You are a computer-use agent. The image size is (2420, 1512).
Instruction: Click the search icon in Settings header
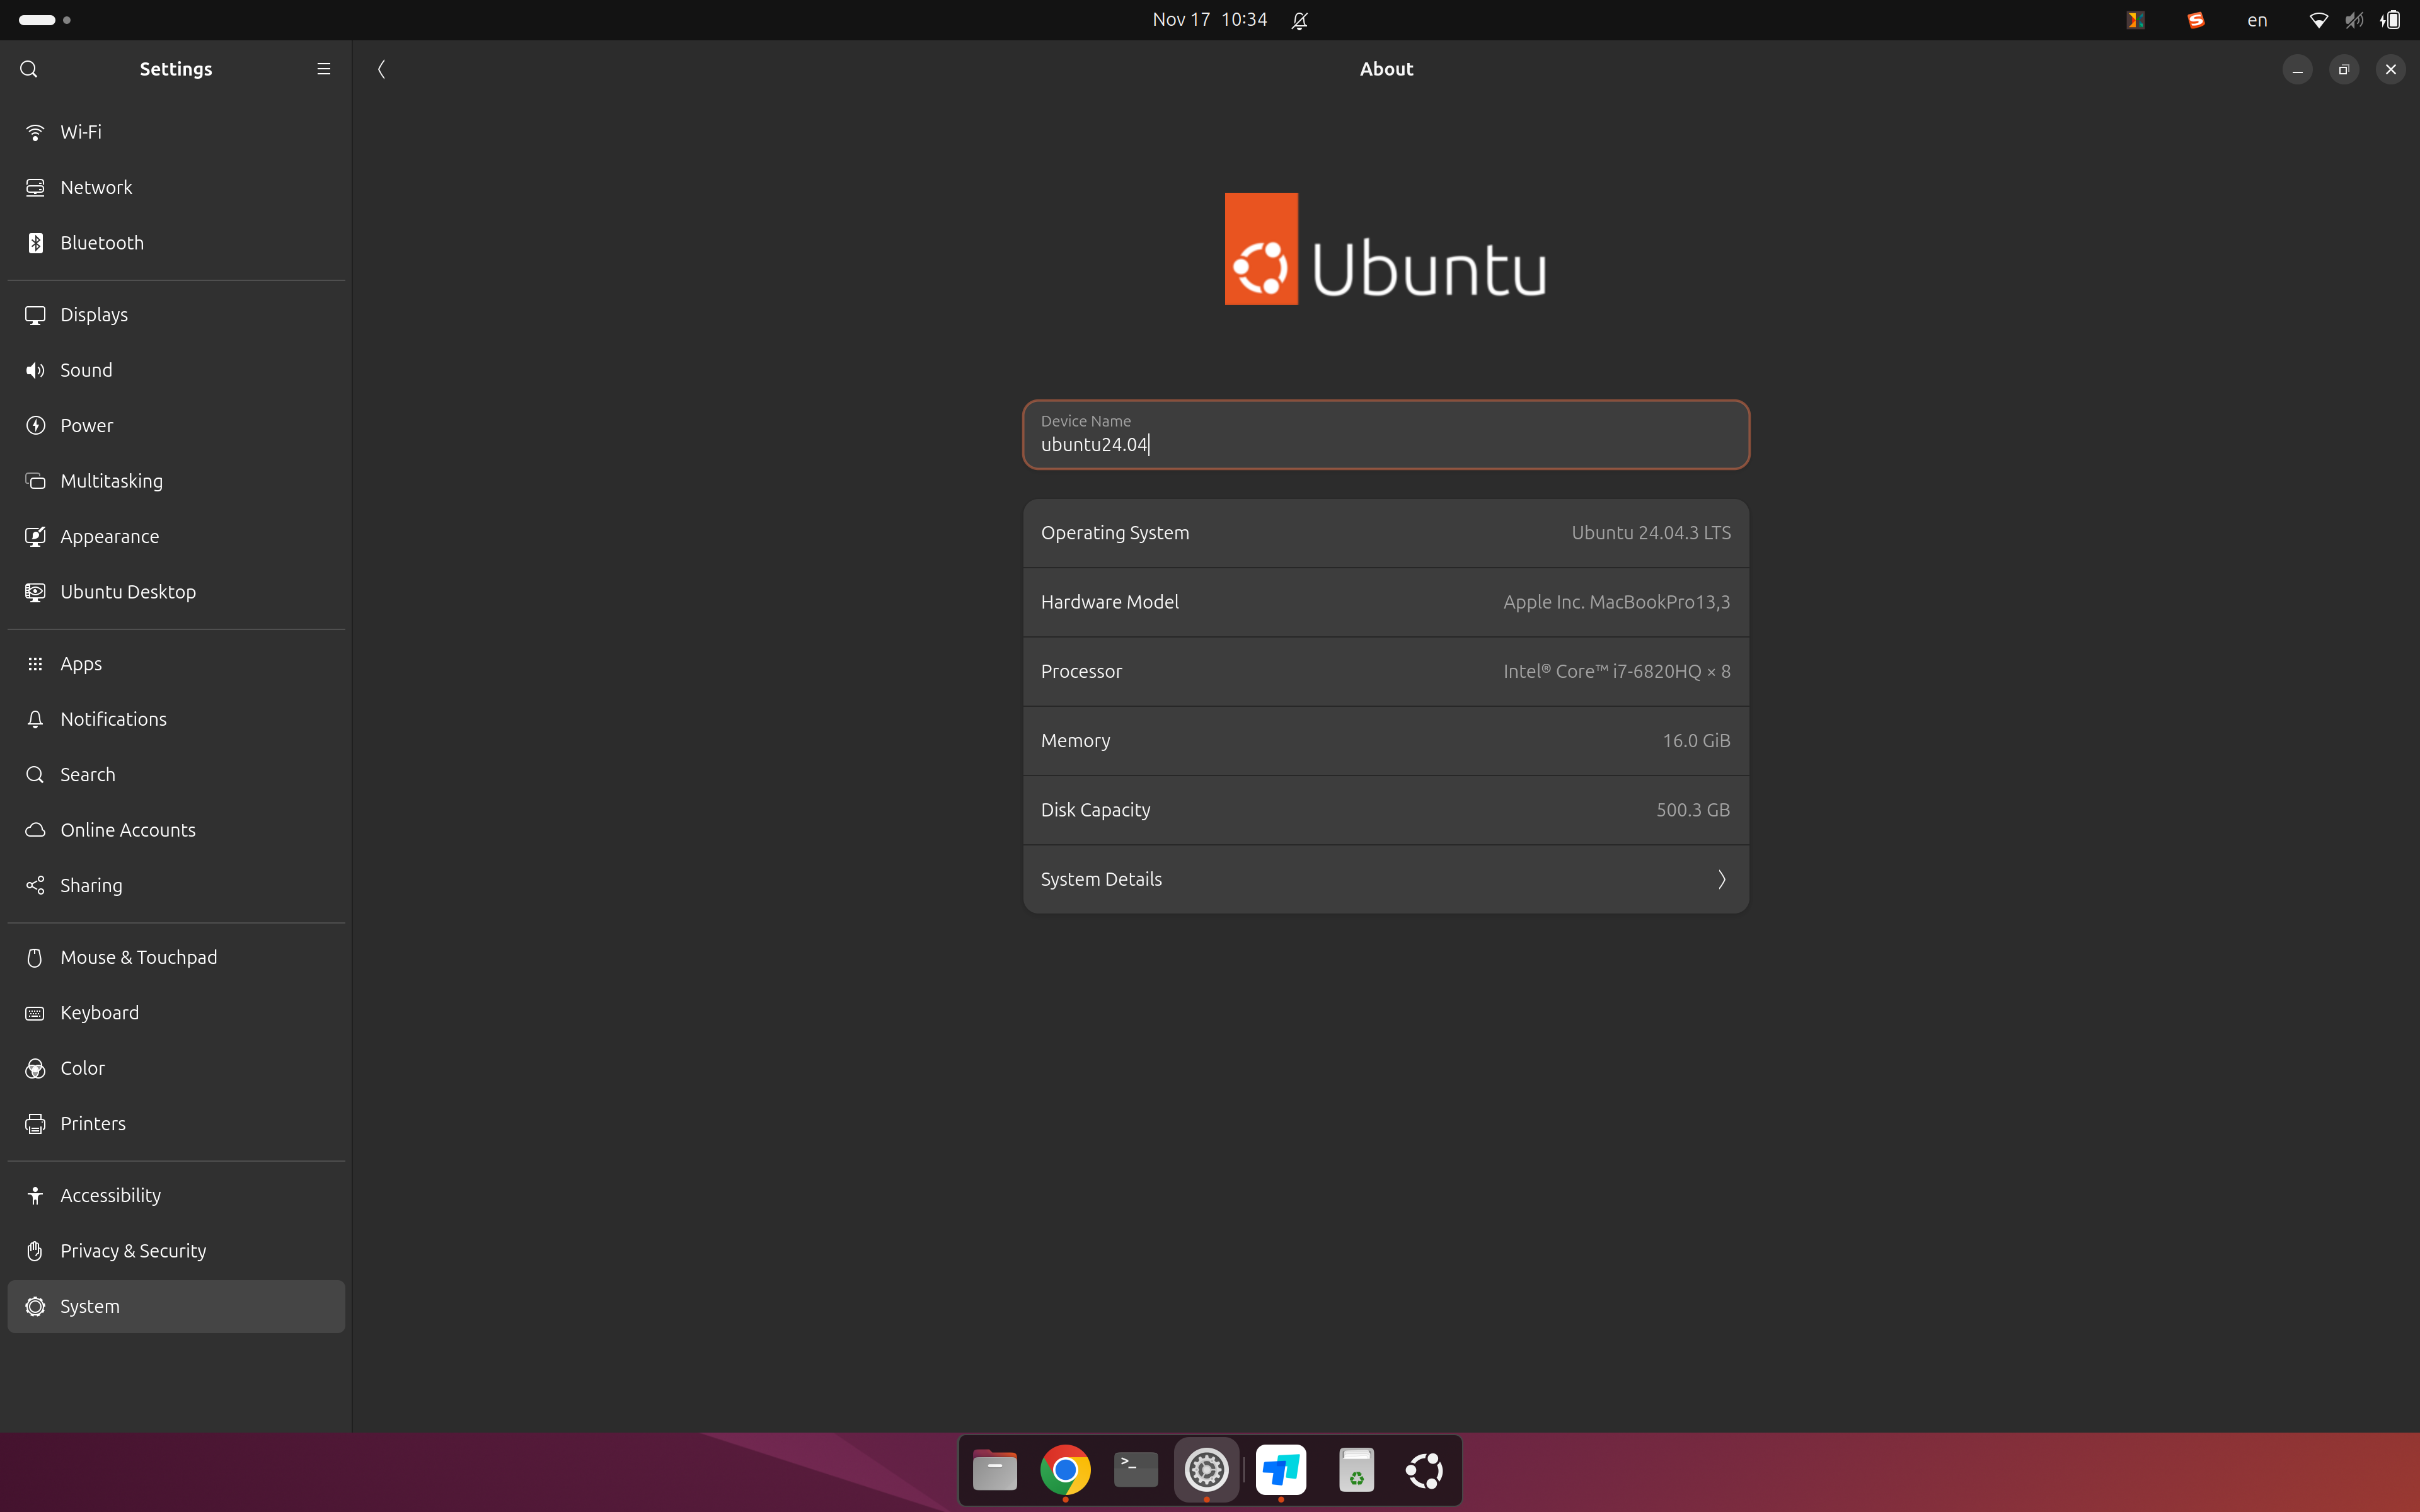(29, 69)
